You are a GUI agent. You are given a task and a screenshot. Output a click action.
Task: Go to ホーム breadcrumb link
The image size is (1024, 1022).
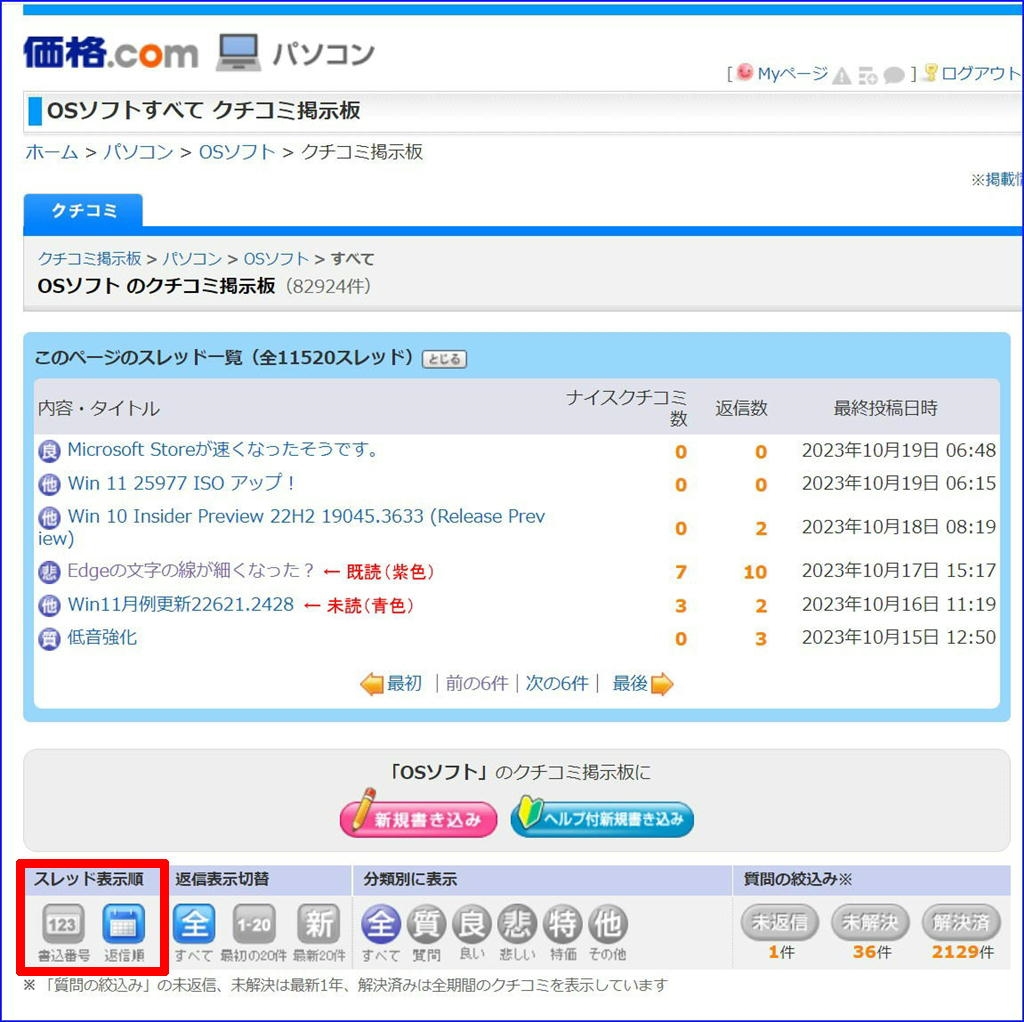52,152
